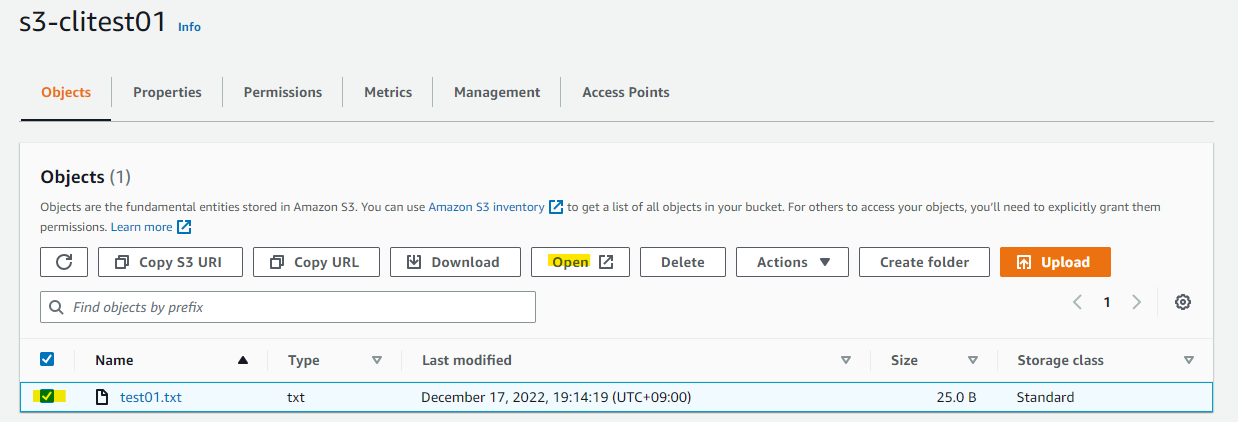
Task: Click the Open button
Action: 580,262
